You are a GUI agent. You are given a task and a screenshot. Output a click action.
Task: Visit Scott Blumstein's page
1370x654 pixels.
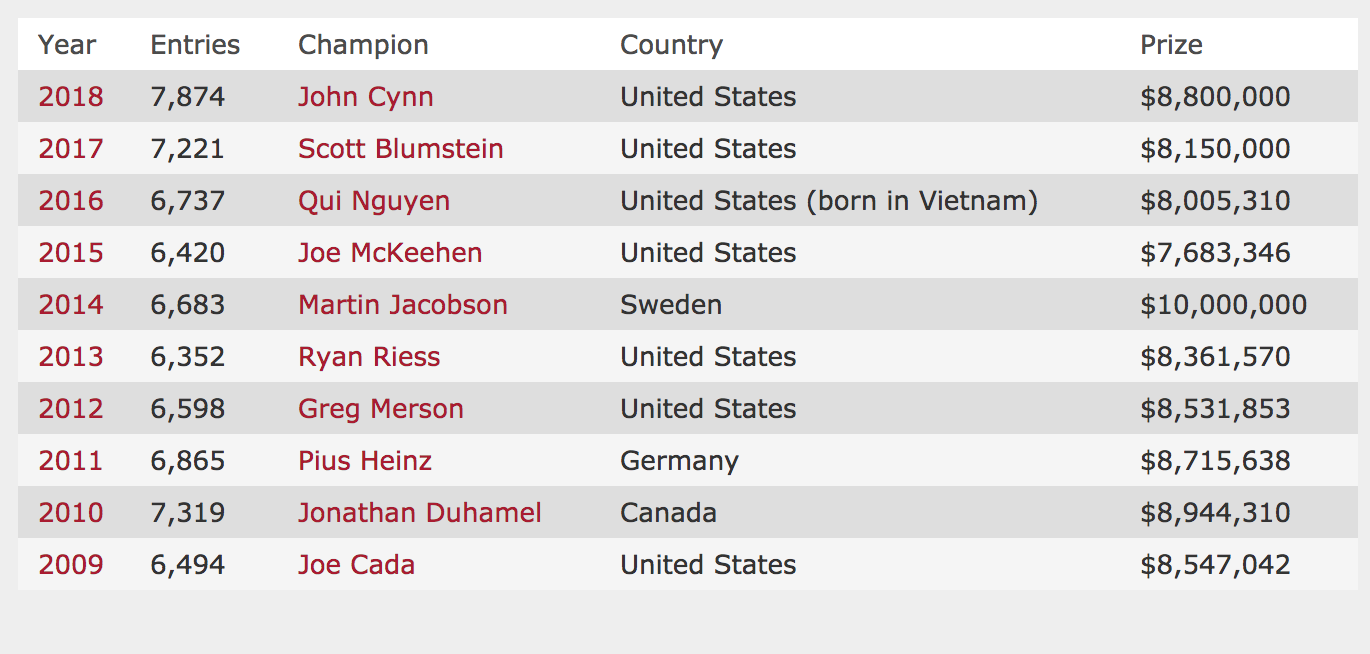401,149
